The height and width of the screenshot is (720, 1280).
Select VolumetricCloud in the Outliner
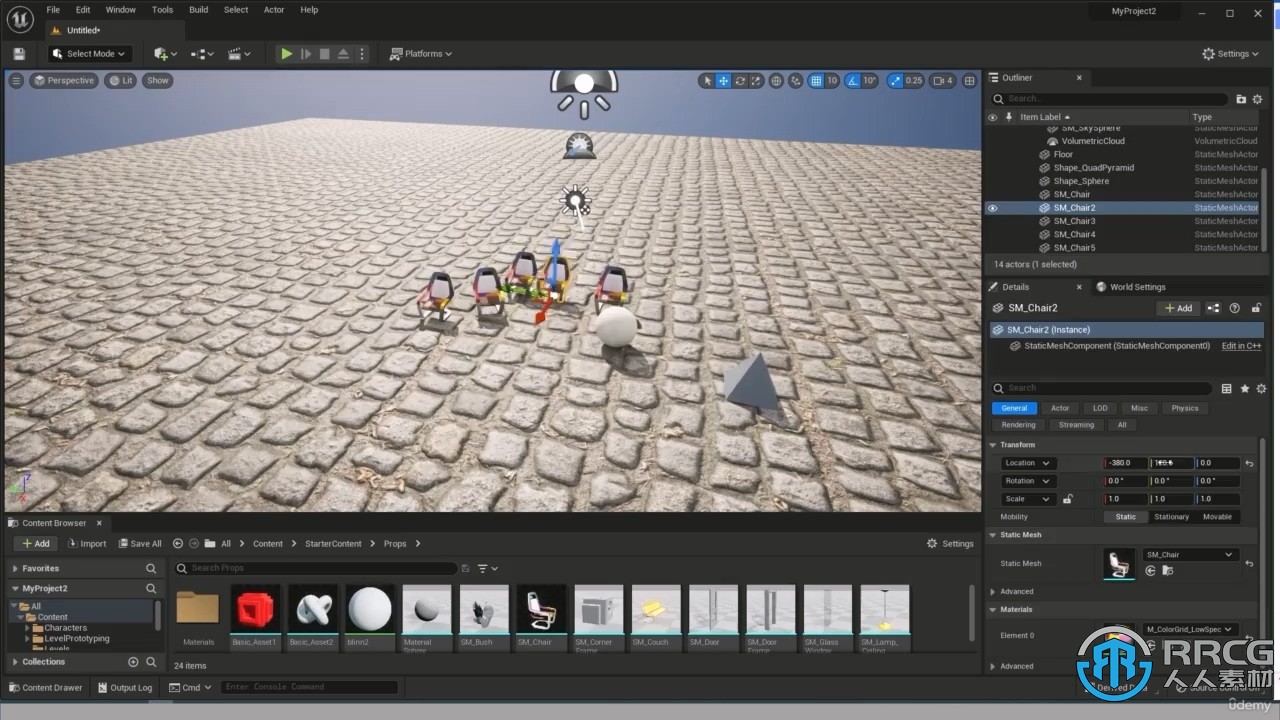[1093, 141]
